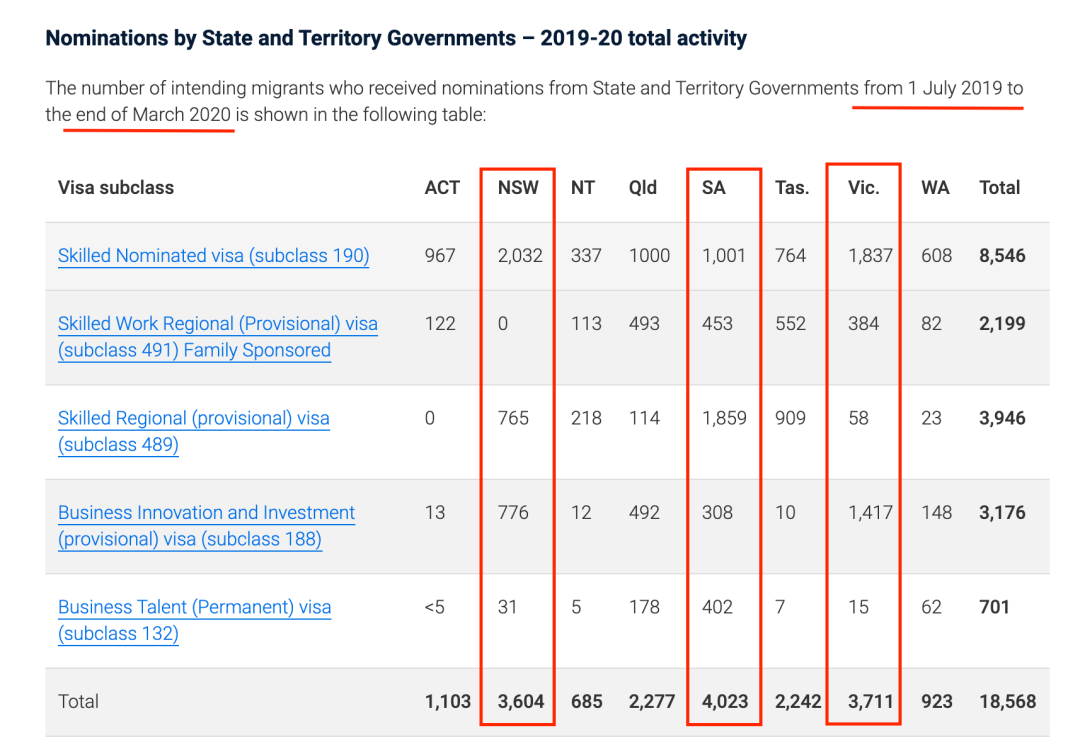Image resolution: width=1080 pixels, height=752 pixels.
Task: Select the 1,837 Vic. value
Action: [x=871, y=255]
